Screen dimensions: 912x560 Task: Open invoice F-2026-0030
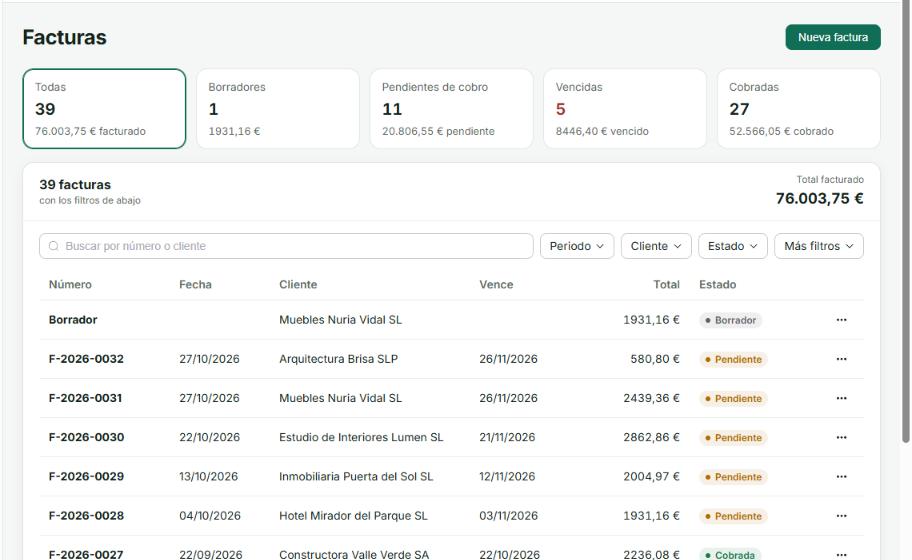point(86,437)
